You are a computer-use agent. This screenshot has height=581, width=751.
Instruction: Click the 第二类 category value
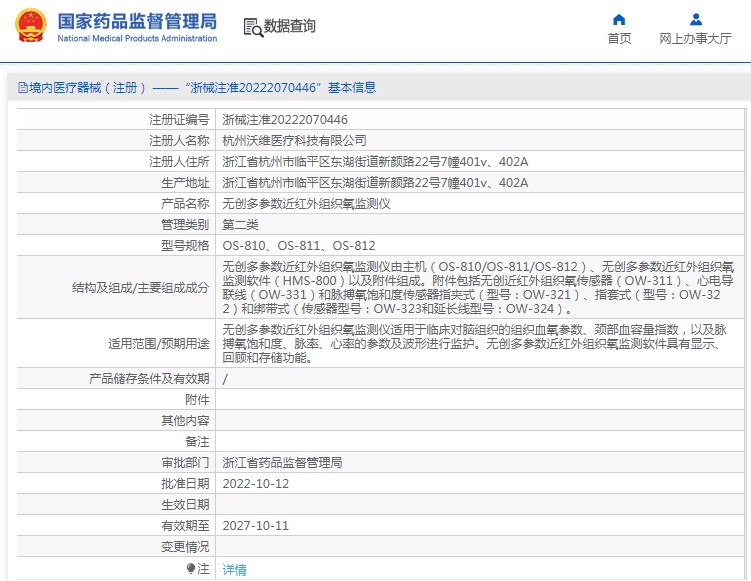click(240, 225)
